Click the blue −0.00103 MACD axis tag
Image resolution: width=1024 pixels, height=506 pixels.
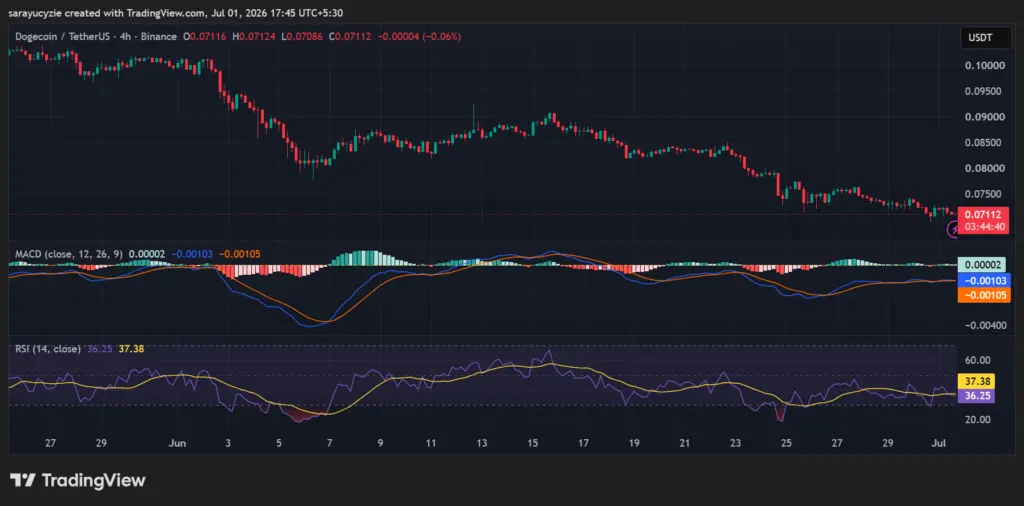coord(984,281)
